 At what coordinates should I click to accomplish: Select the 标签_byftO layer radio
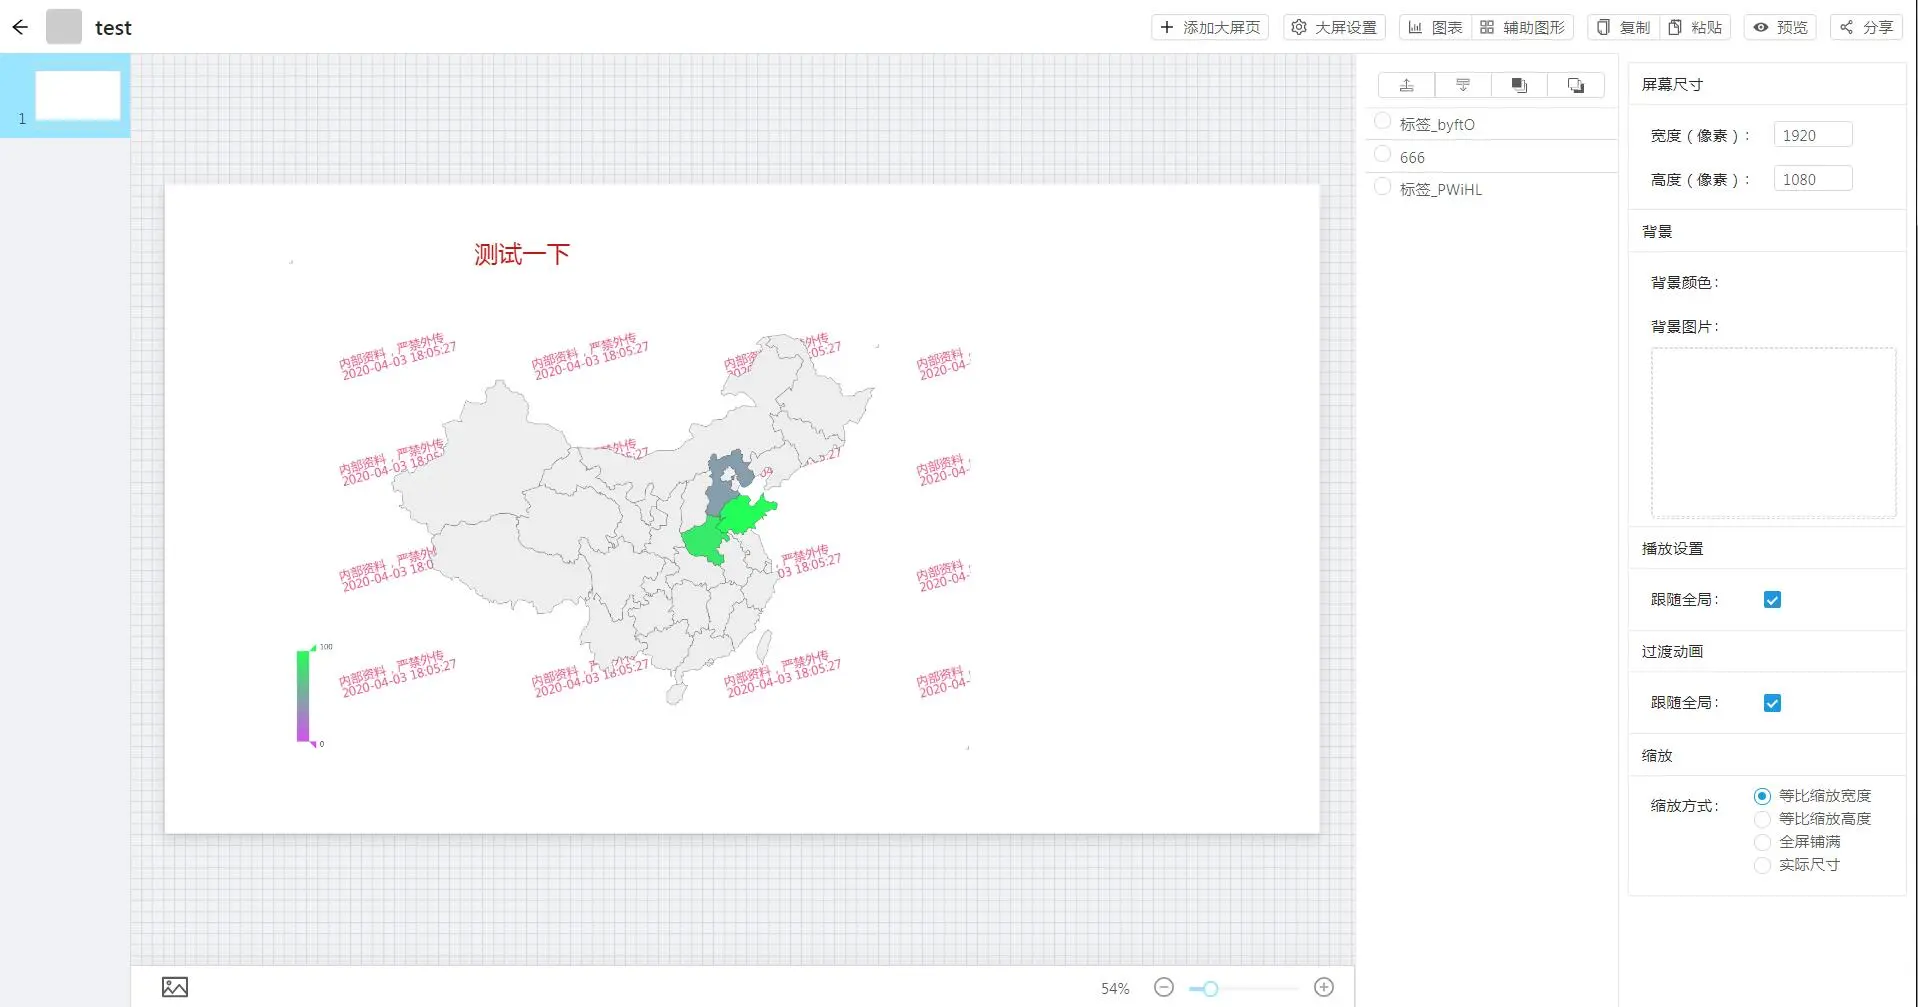click(1382, 121)
